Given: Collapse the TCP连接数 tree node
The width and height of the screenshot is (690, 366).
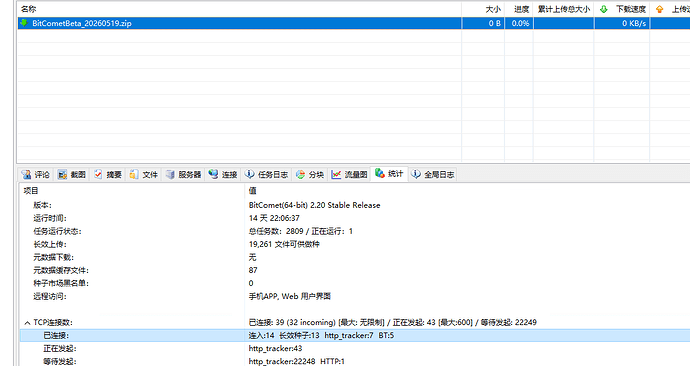Looking at the screenshot, I should click(27, 323).
